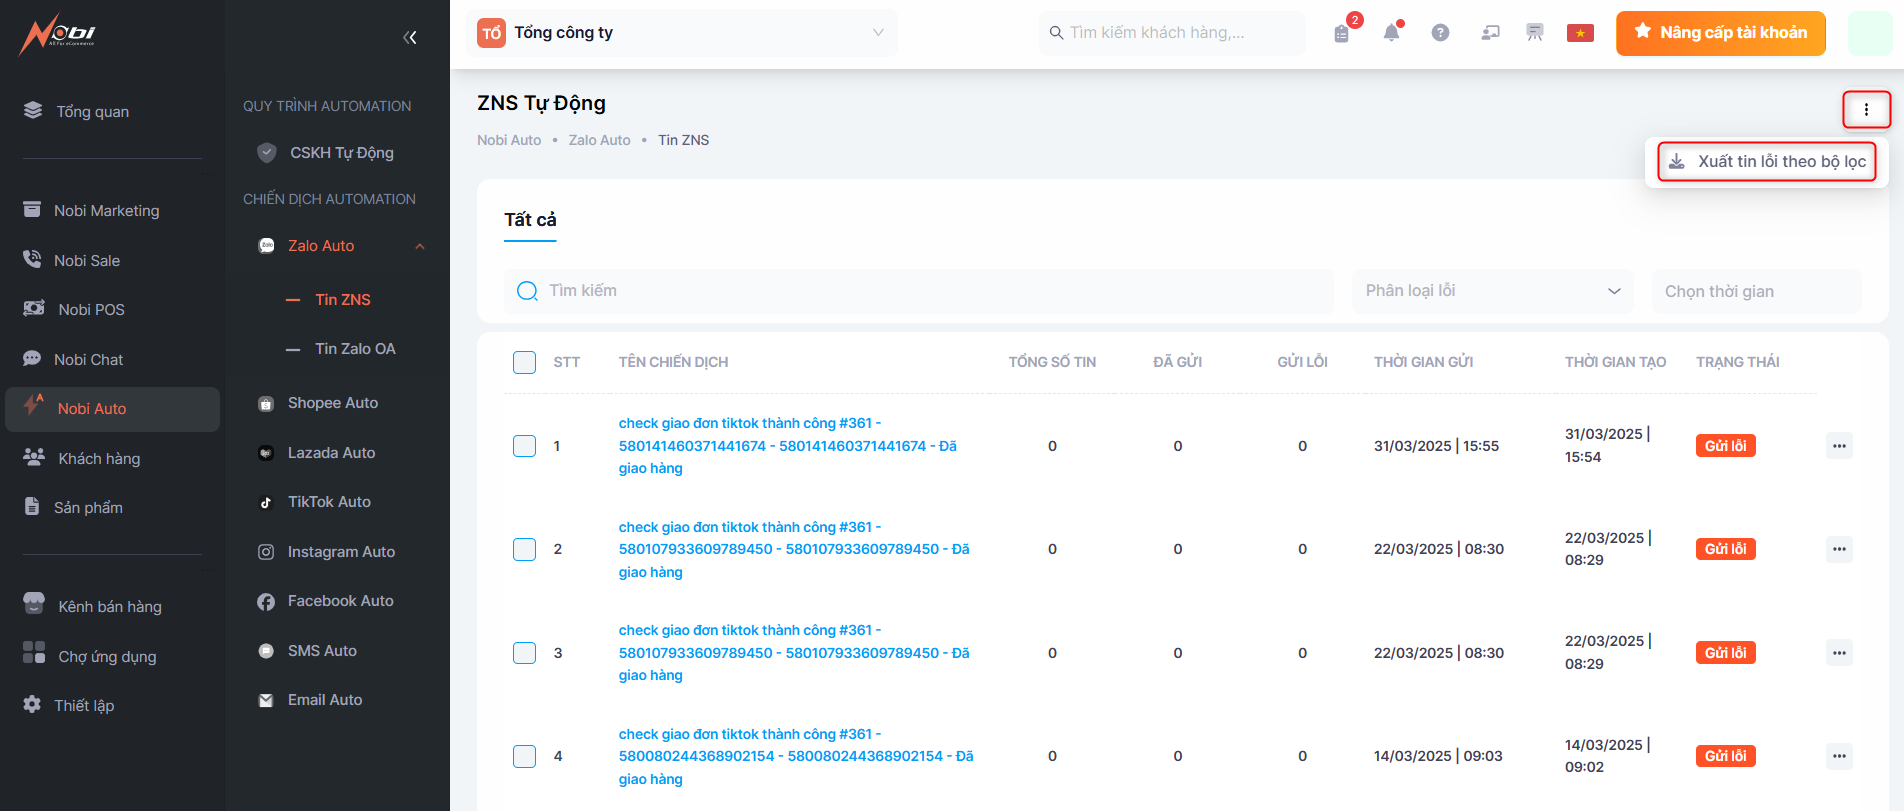Viewport: 1904px width, 811px height.
Task: Click the Nobi logo
Action: [x=58, y=35]
